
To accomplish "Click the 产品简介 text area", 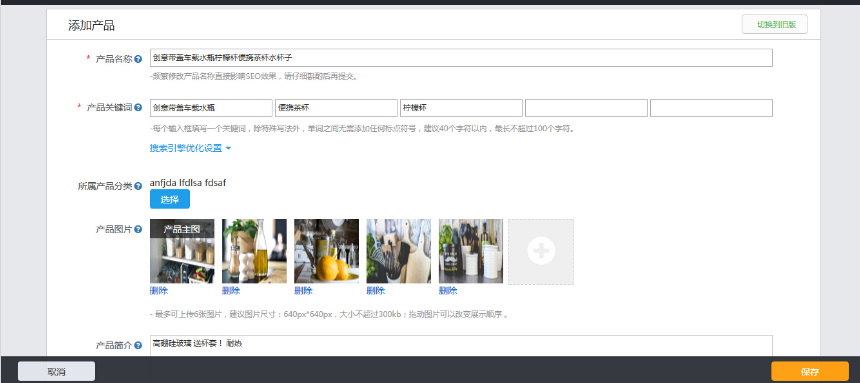I will tap(461, 346).
